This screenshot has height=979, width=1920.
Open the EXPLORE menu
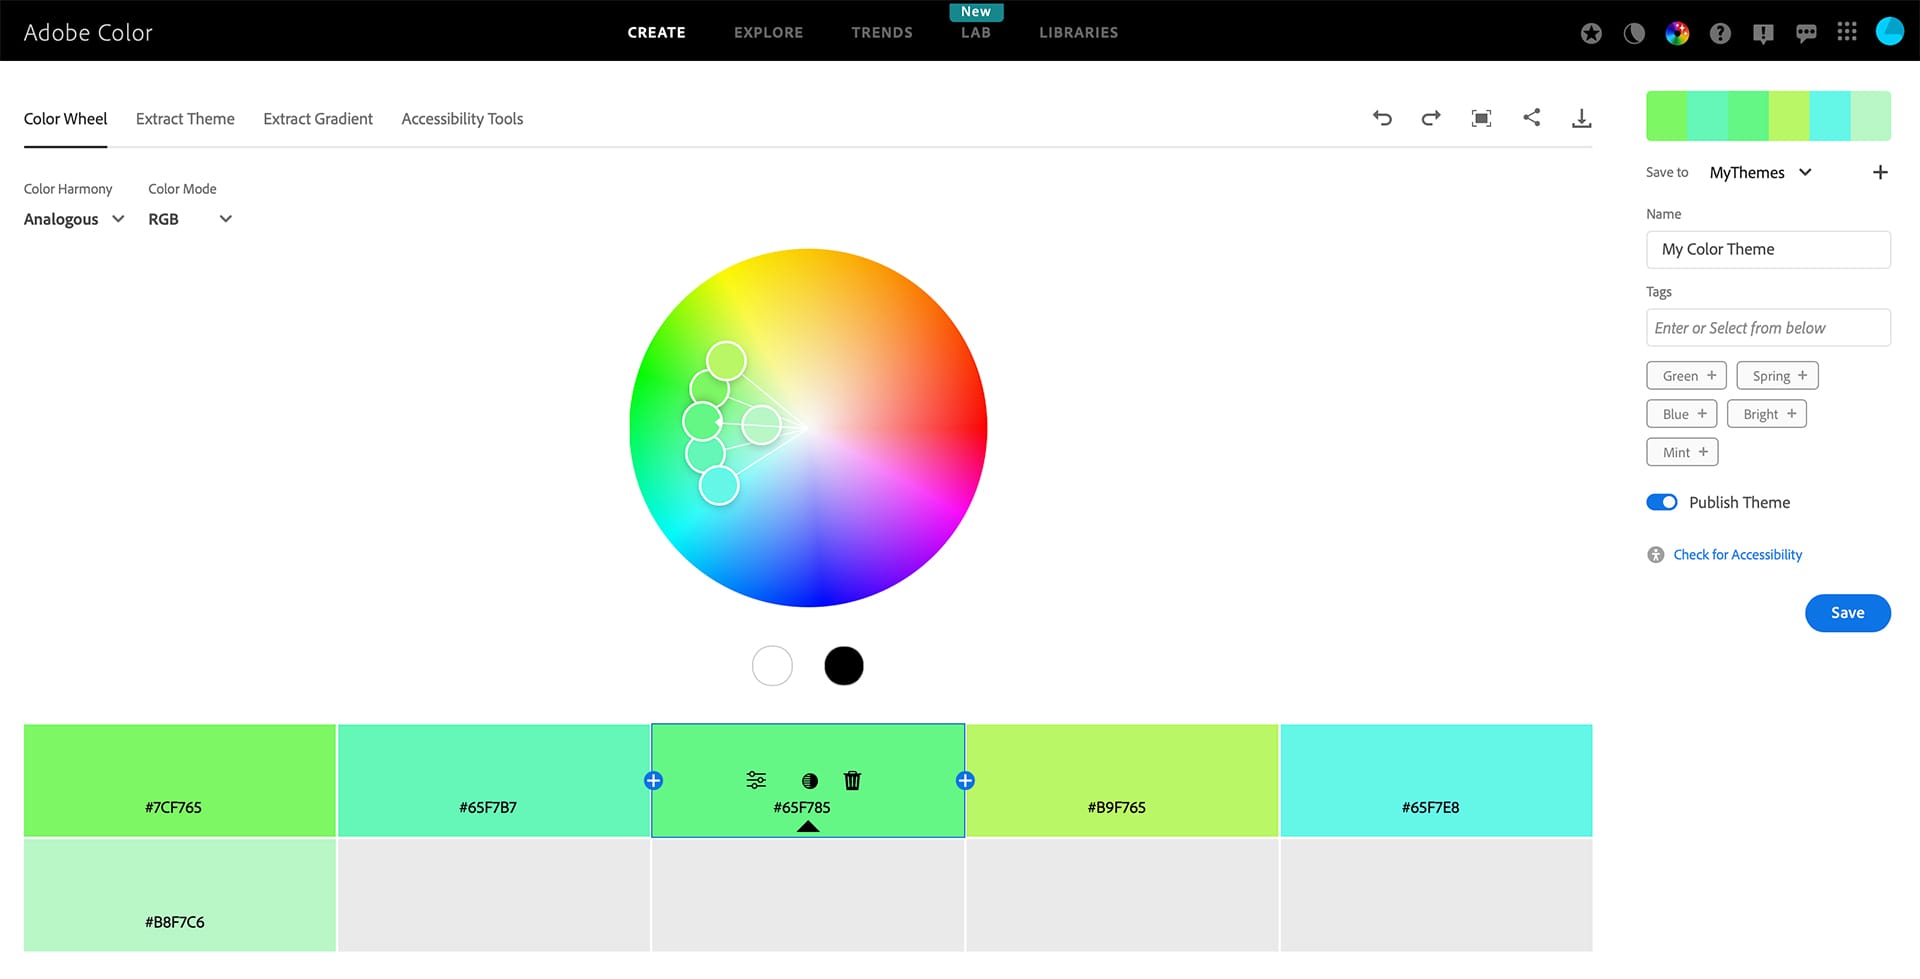[768, 32]
